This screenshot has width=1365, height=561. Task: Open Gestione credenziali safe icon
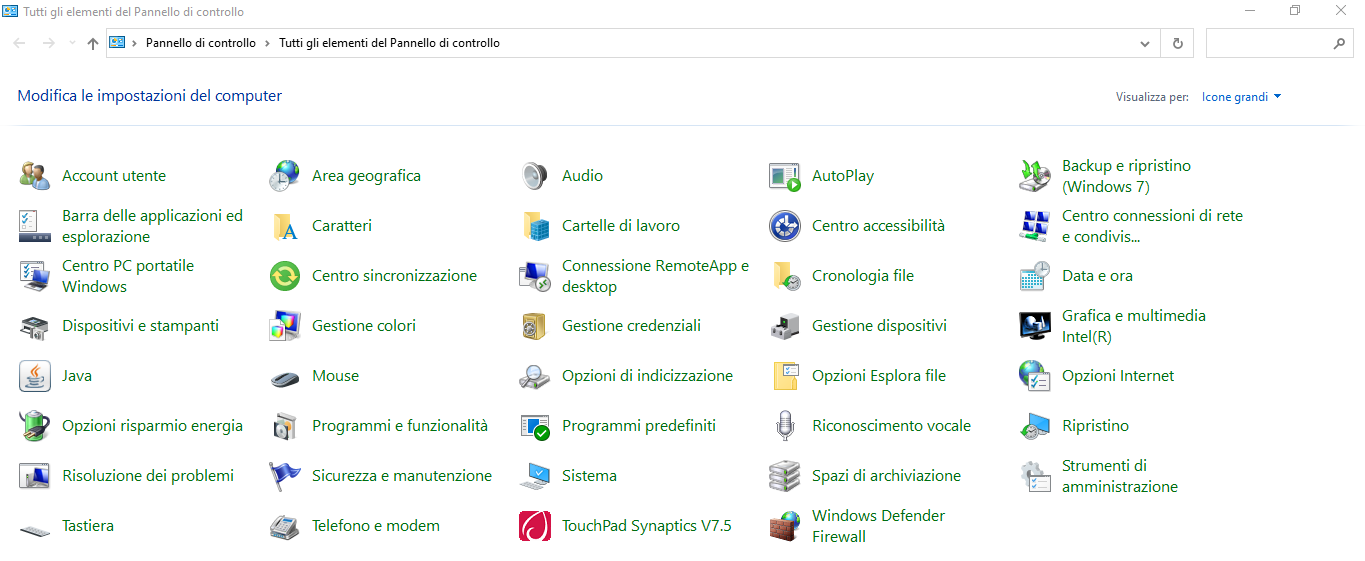pyautogui.click(x=535, y=326)
